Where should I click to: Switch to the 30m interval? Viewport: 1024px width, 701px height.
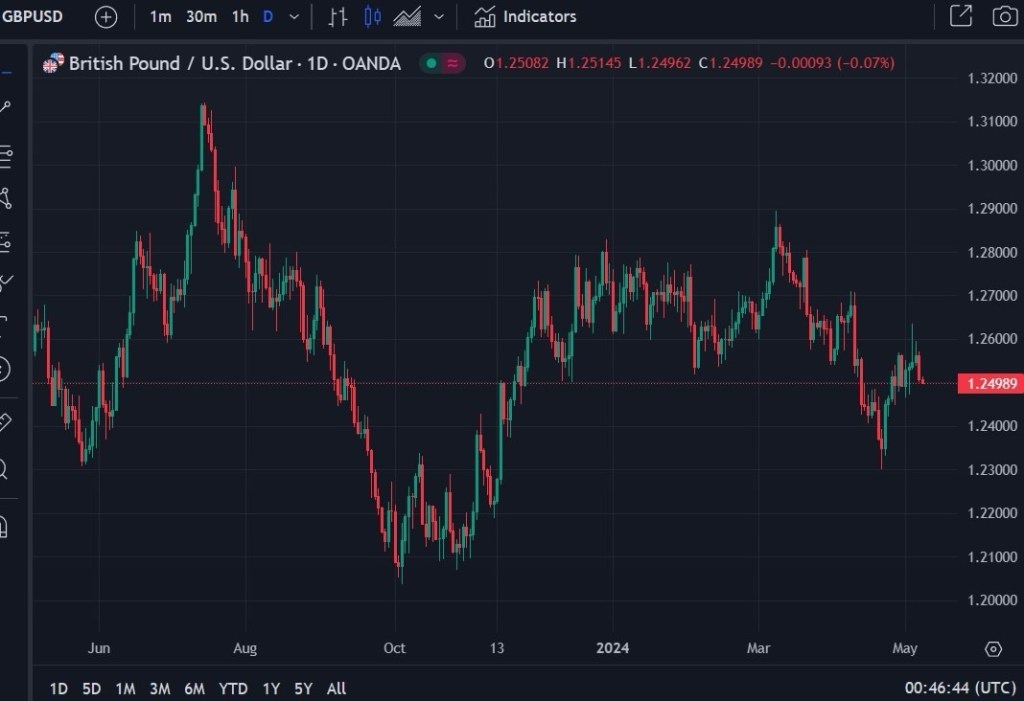click(x=201, y=17)
